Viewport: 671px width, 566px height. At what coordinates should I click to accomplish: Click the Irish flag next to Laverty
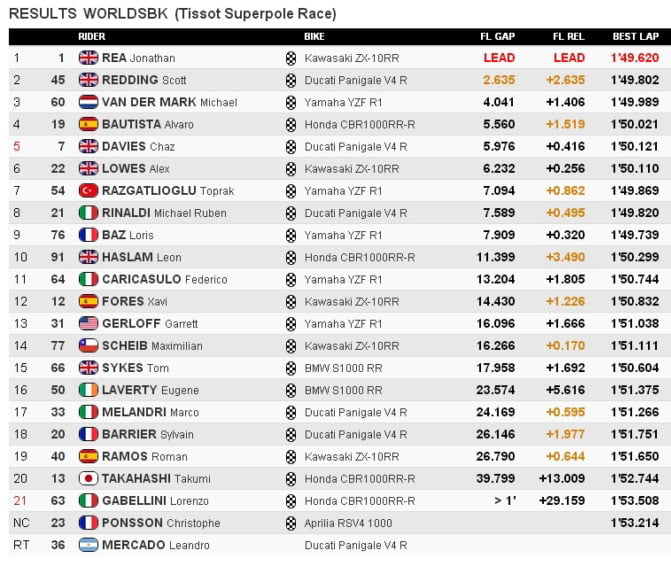coord(88,389)
